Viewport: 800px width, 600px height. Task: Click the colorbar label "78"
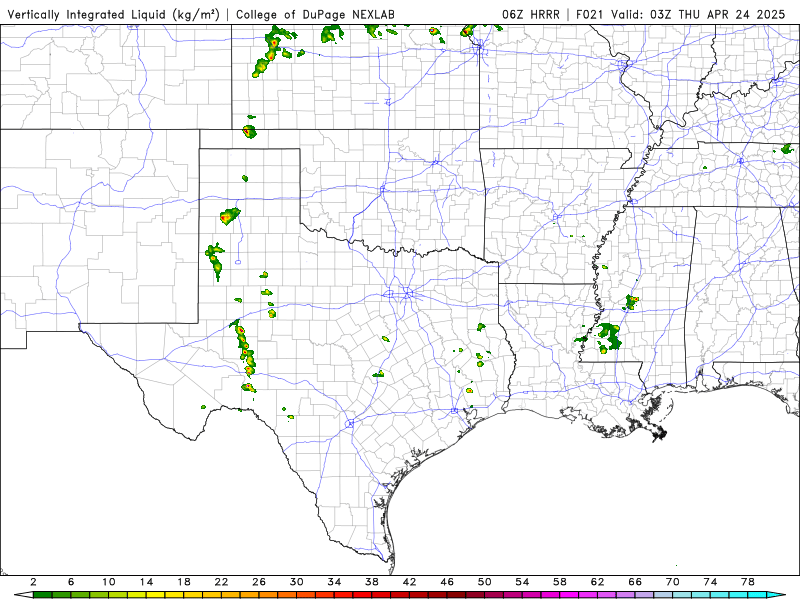[748, 582]
